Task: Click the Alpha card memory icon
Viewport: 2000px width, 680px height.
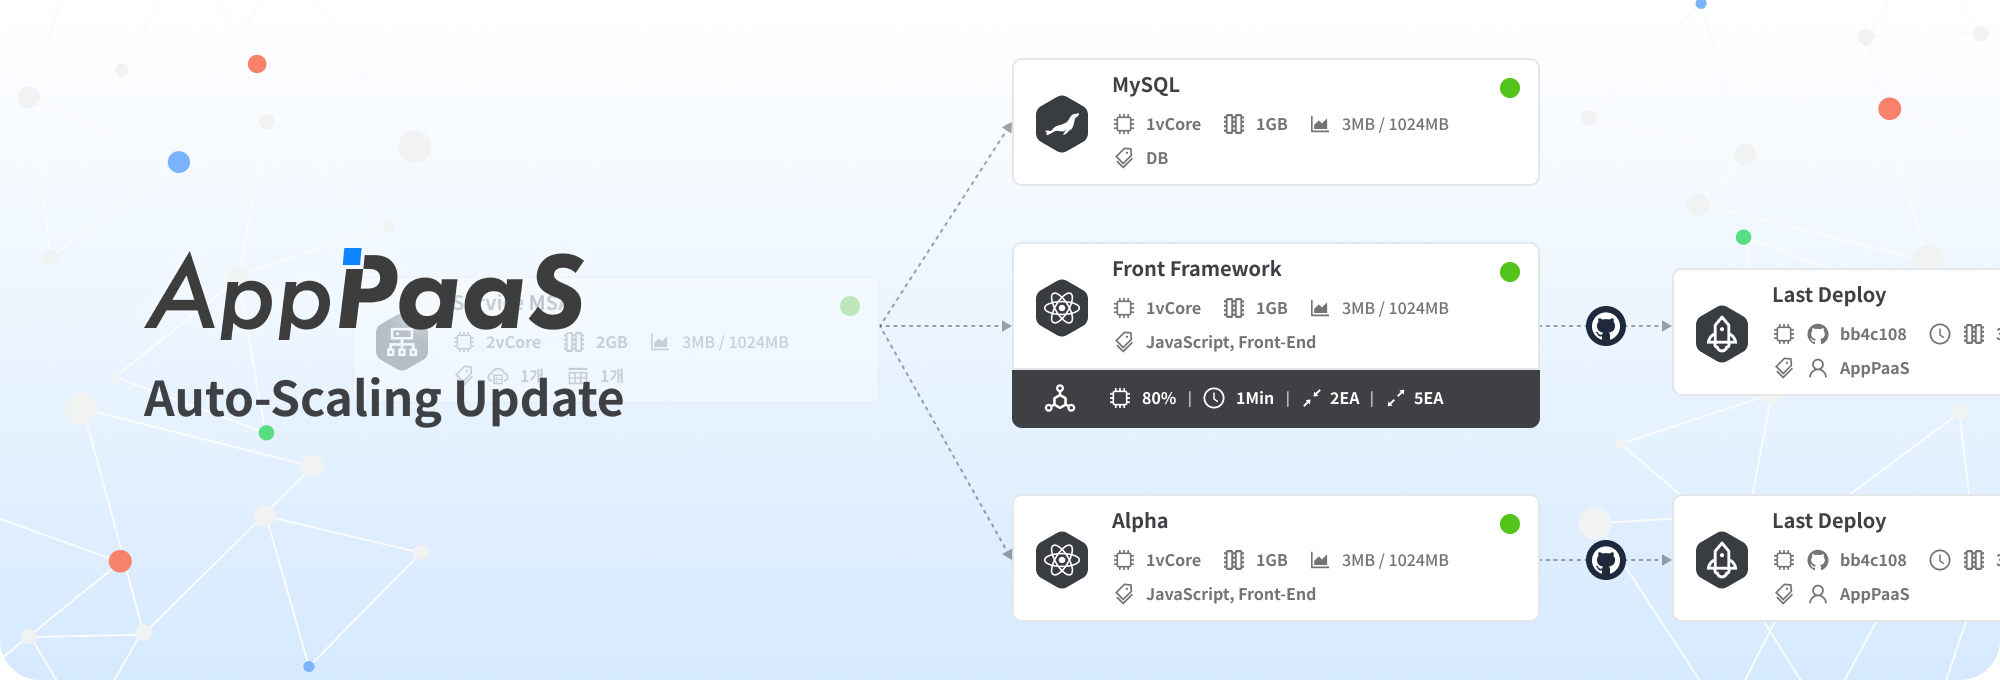Action: pyautogui.click(x=1234, y=560)
